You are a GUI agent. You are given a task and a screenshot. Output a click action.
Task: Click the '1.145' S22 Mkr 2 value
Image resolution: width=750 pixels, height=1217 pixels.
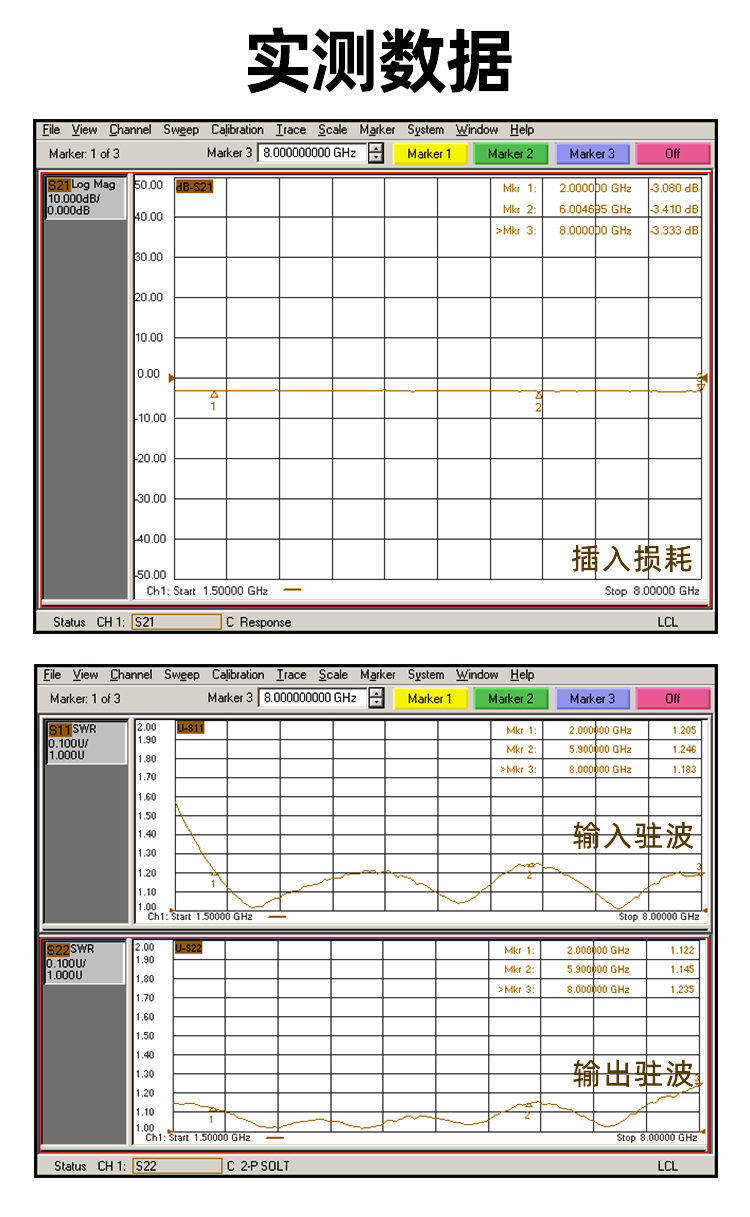(683, 970)
